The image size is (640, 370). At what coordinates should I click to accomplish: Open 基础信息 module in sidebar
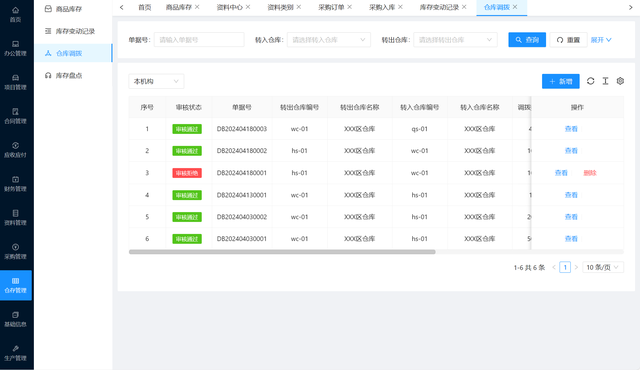pos(16,319)
